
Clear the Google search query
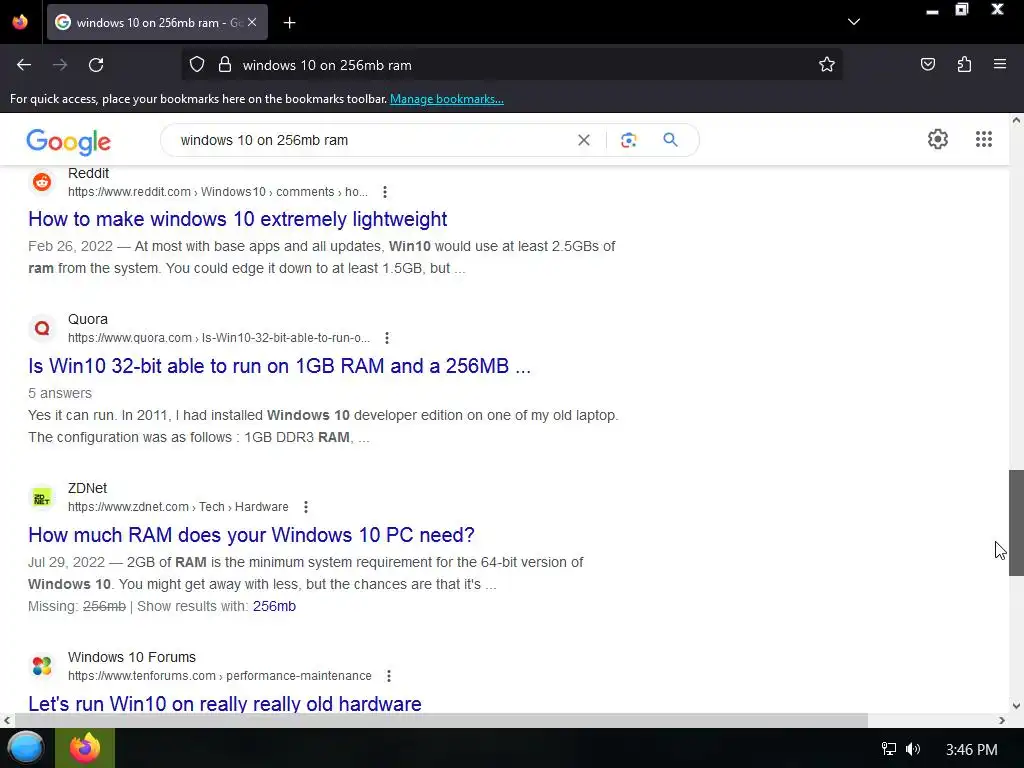(x=584, y=140)
